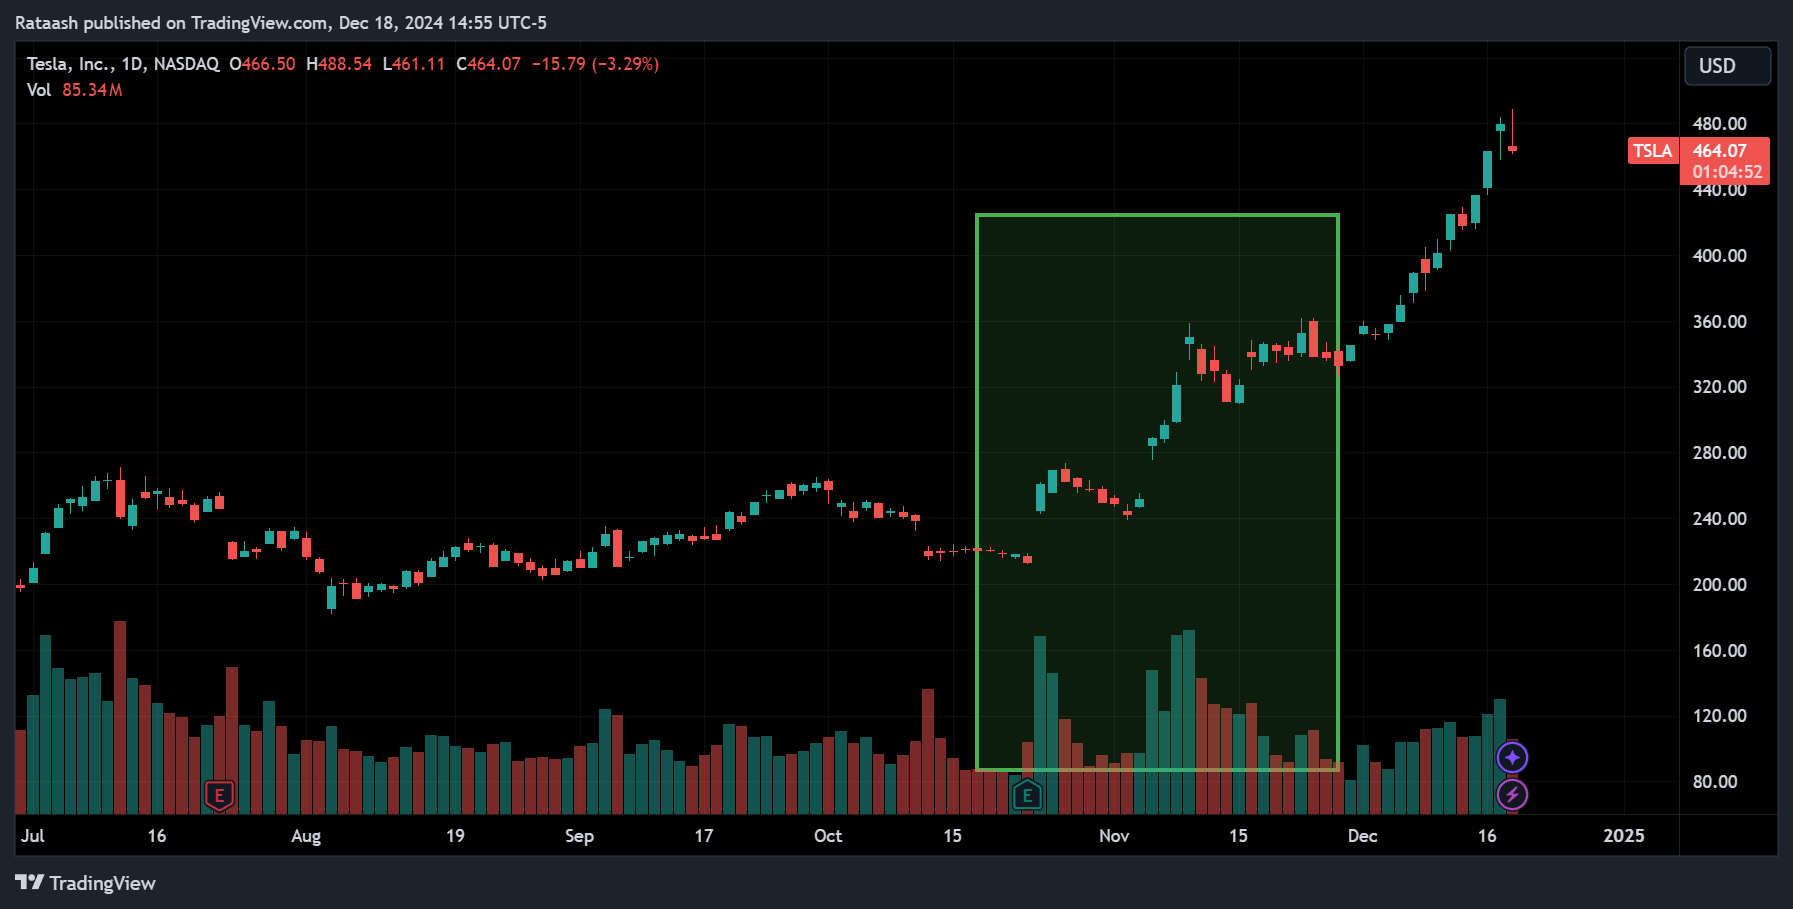Click the Tesla, Inc. symbol title
This screenshot has width=1793, height=909.
tap(123, 64)
